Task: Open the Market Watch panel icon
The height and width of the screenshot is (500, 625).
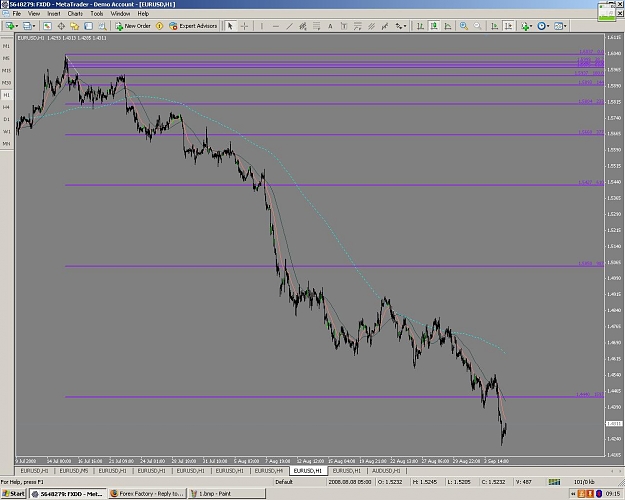Action: point(47,26)
